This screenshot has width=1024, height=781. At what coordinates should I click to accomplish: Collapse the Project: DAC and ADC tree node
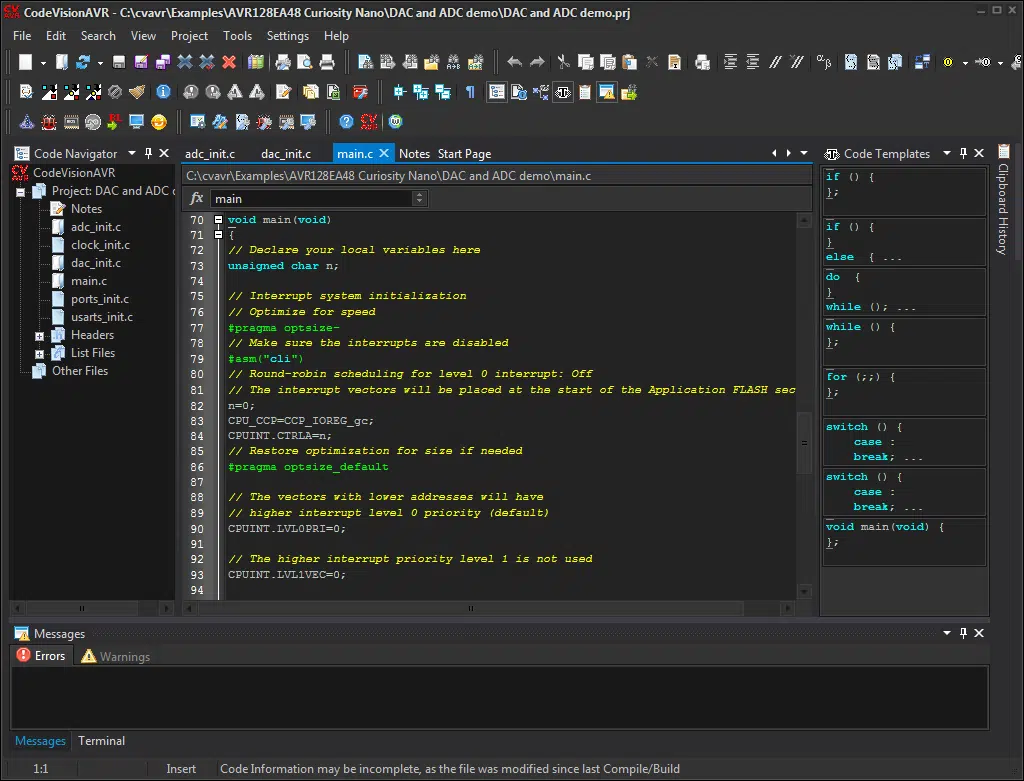click(20, 192)
